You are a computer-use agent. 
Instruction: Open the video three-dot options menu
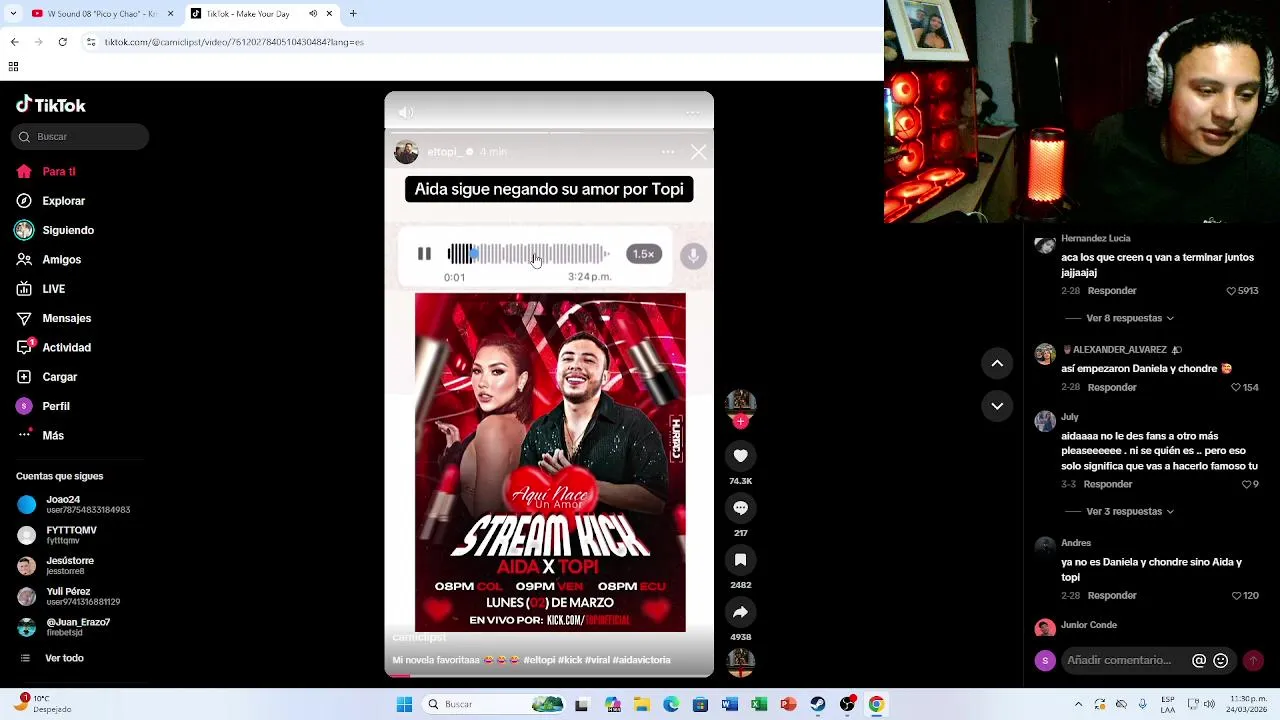tap(692, 112)
